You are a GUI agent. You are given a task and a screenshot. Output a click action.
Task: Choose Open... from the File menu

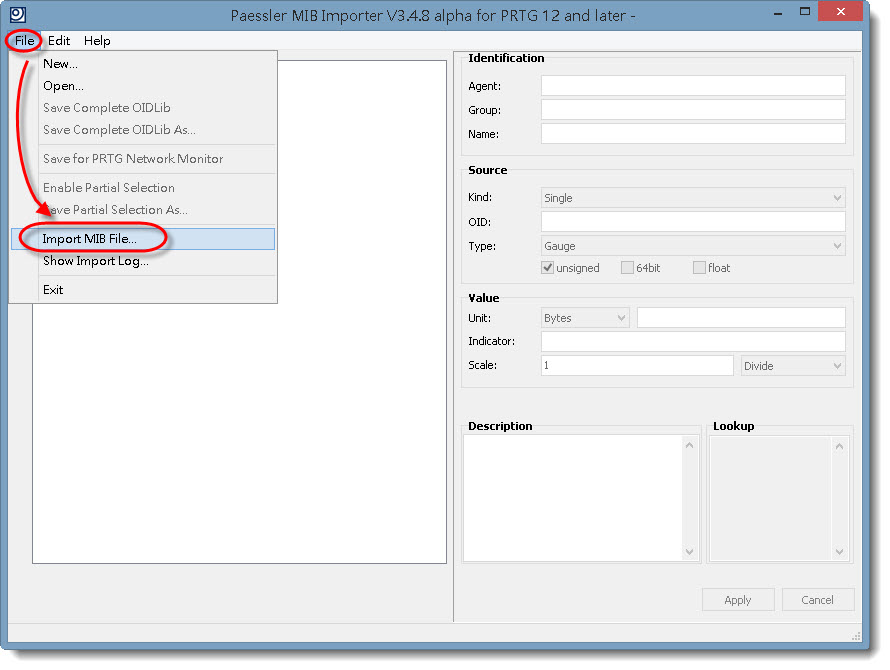(x=143, y=86)
